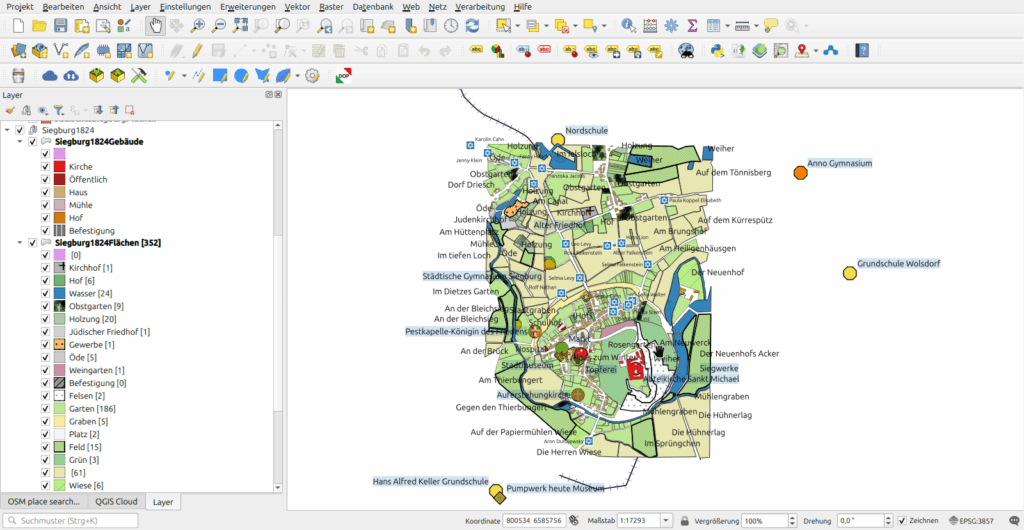Open the statistical summary sigma icon
This screenshot has height=530, width=1024.
click(693, 25)
